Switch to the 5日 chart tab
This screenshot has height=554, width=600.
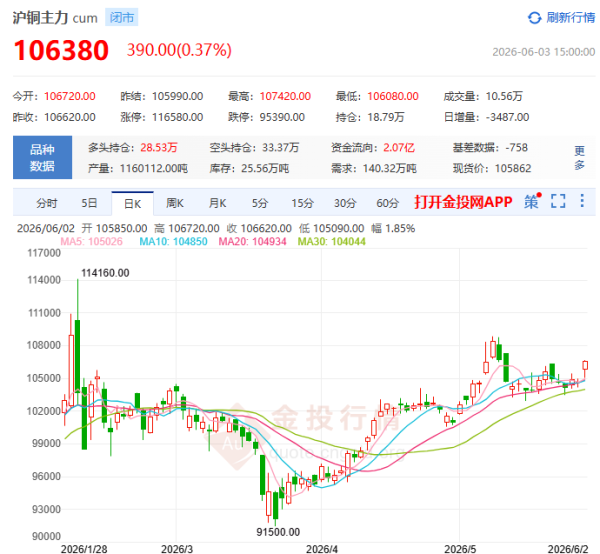[x=89, y=203]
